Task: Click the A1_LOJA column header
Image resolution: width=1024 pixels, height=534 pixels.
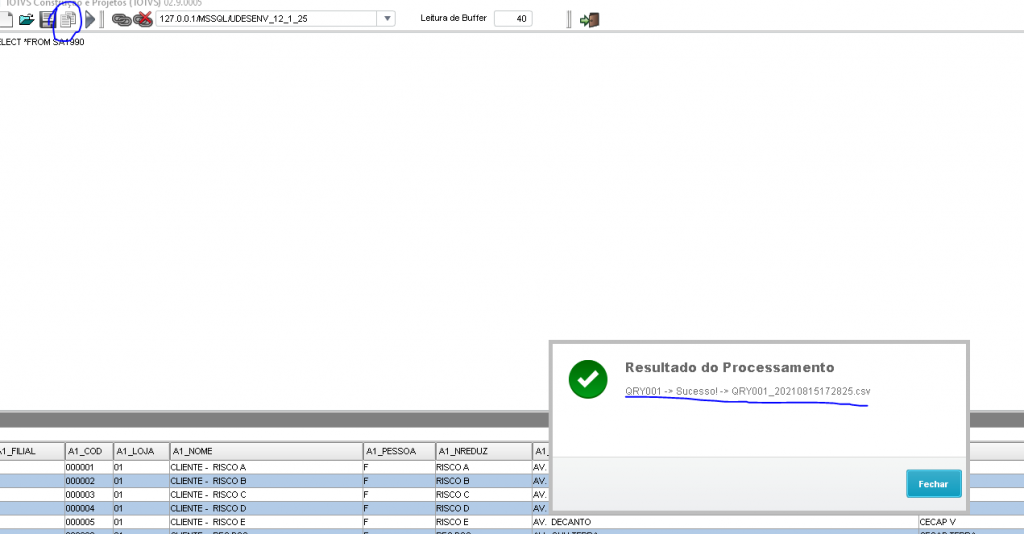Action: point(140,451)
